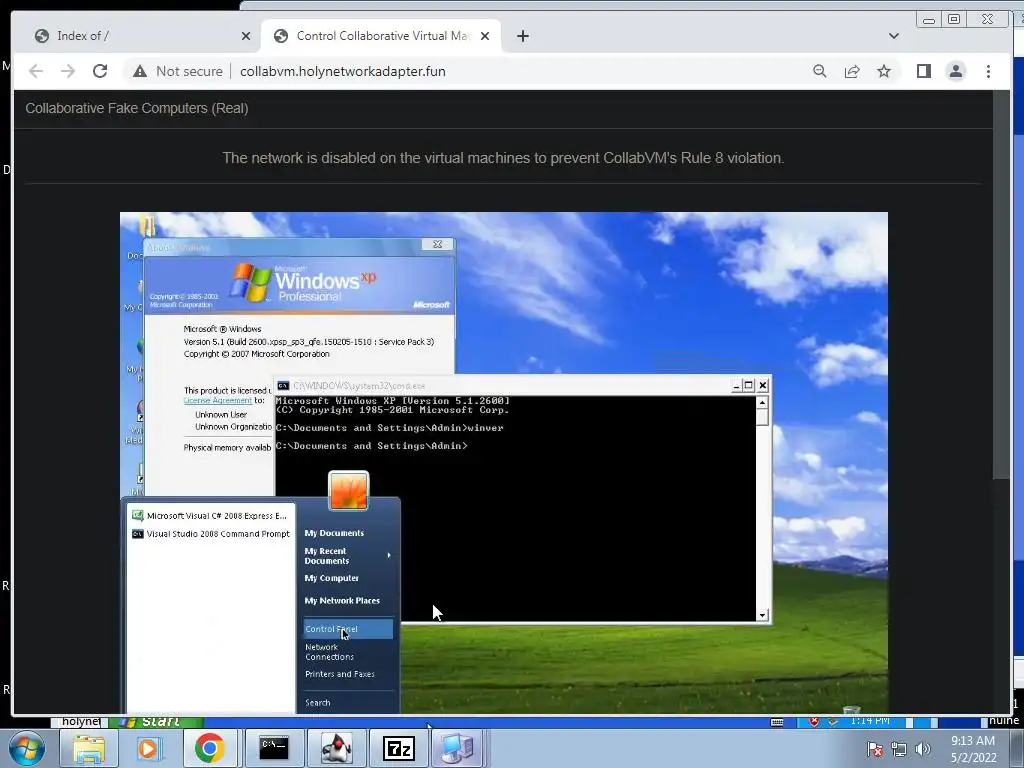Open the Command Prompt taskbar icon
This screenshot has height=768, width=1024.
coord(274,748)
